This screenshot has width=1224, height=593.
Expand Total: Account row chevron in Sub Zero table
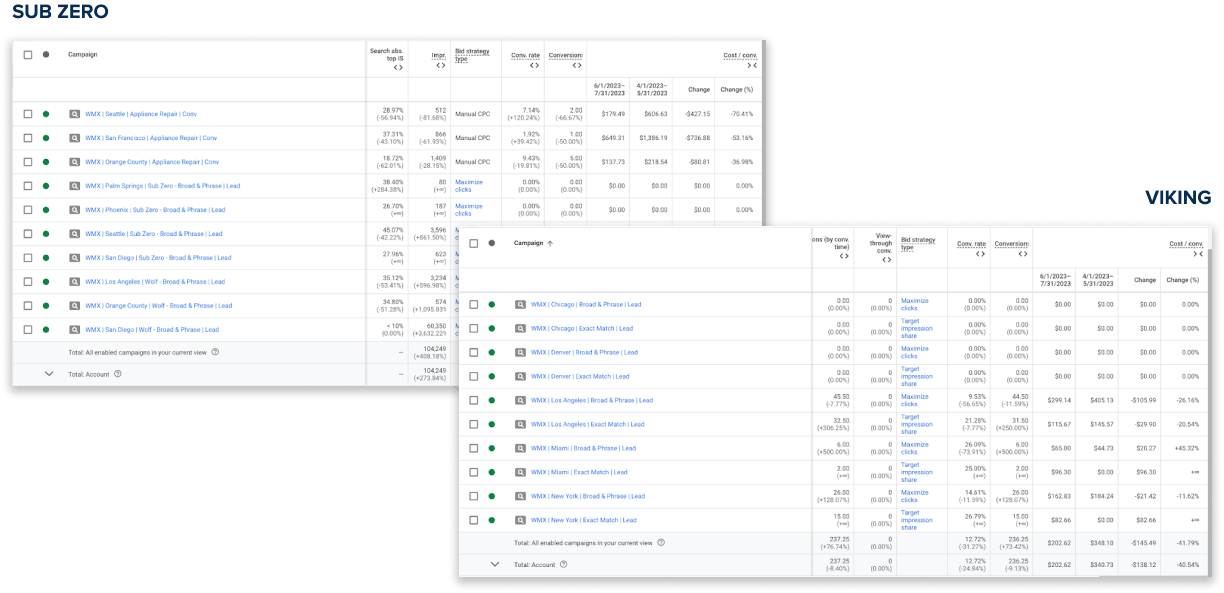[48, 374]
